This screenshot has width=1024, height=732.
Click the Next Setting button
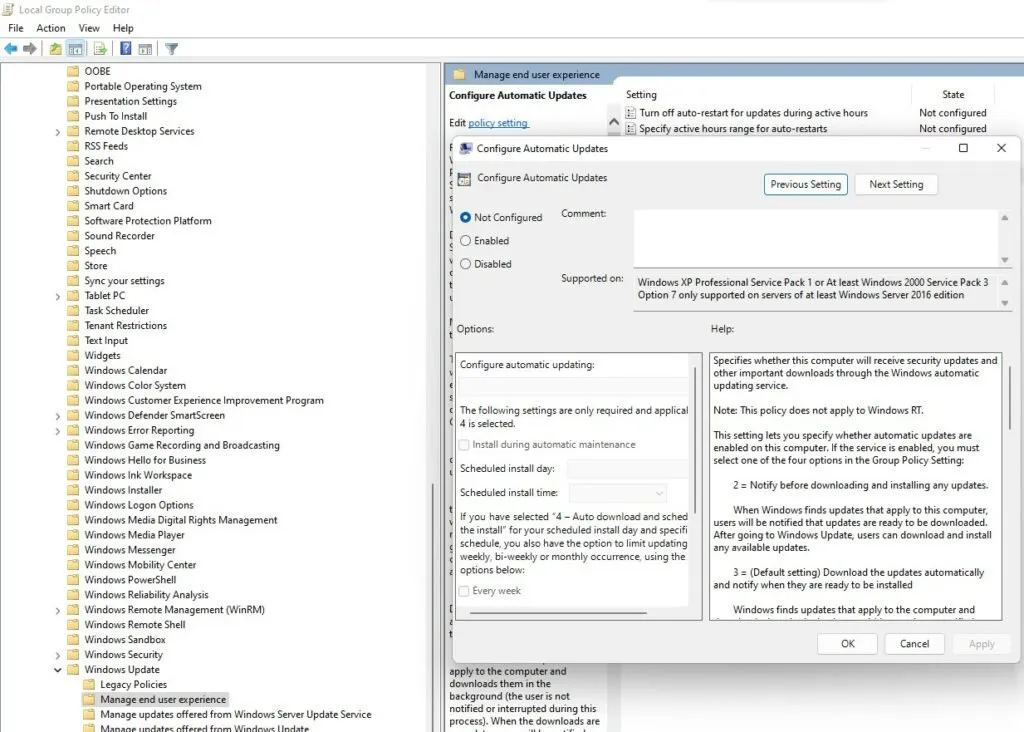tap(895, 184)
